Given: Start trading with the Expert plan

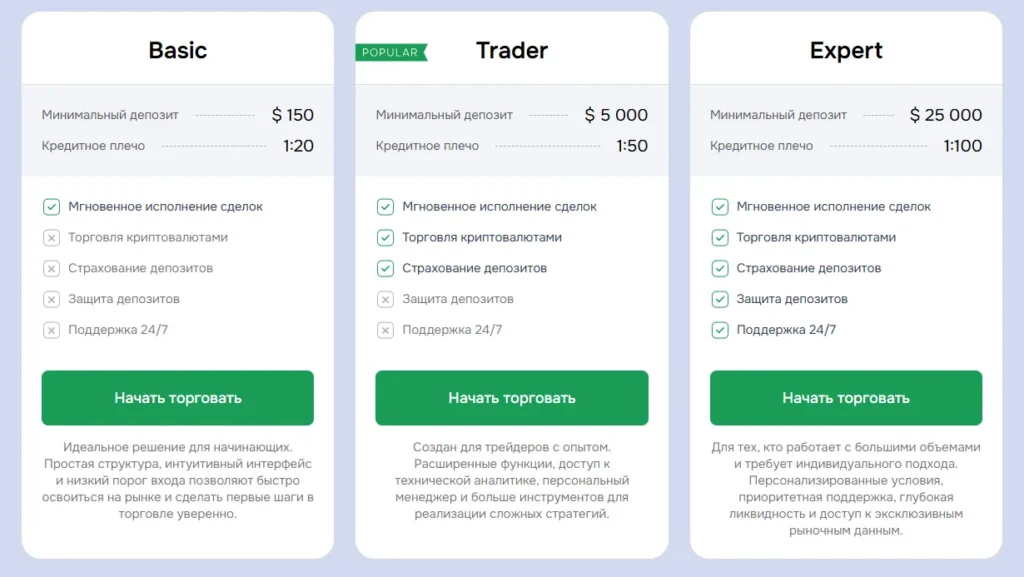Looking at the screenshot, I should [846, 398].
